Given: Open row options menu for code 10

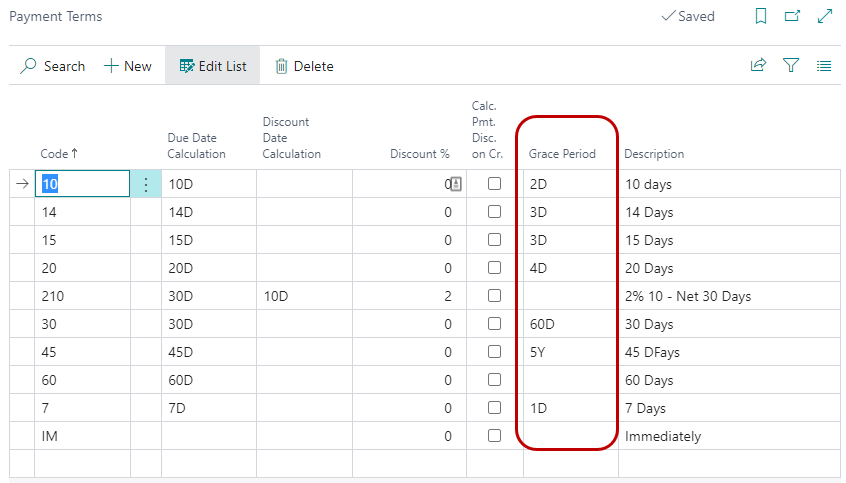Looking at the screenshot, I should coord(146,184).
